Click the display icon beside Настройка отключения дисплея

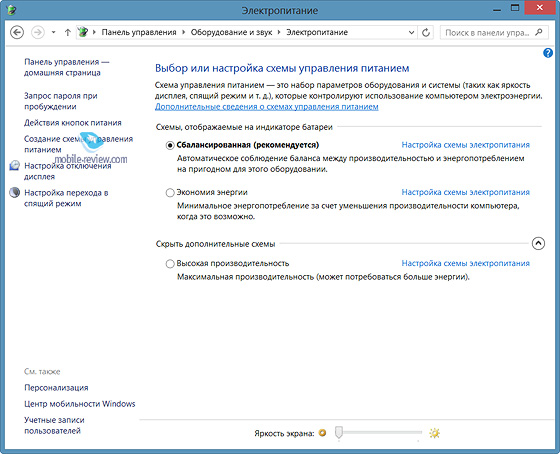(x=14, y=165)
